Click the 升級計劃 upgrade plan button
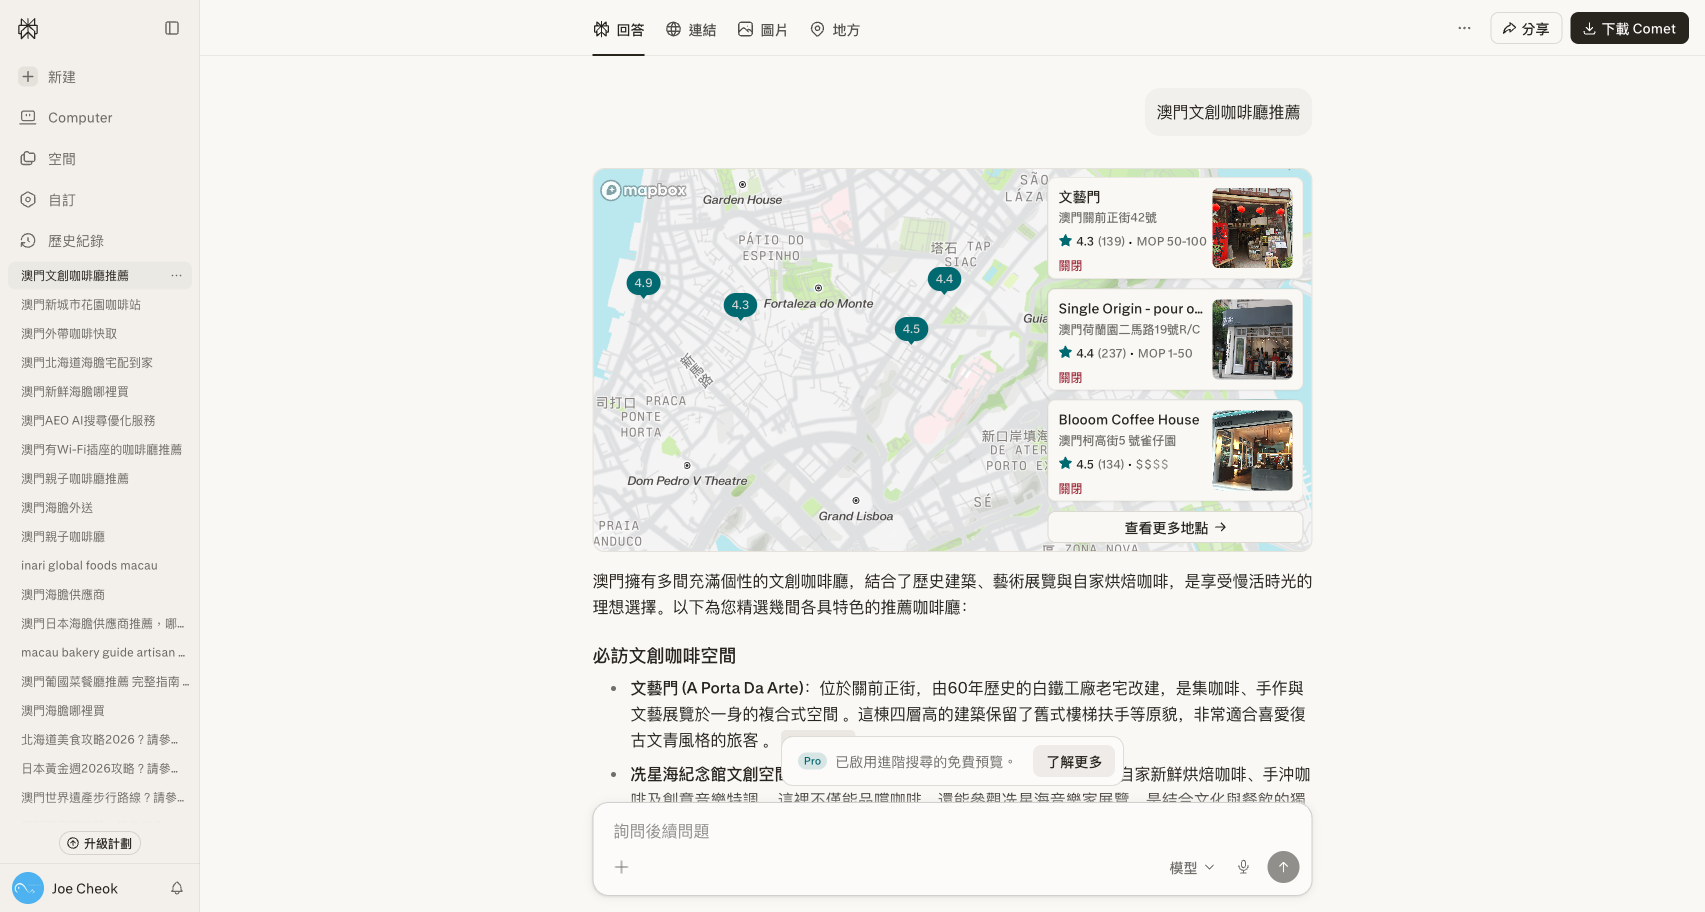This screenshot has width=1705, height=912. (x=100, y=844)
